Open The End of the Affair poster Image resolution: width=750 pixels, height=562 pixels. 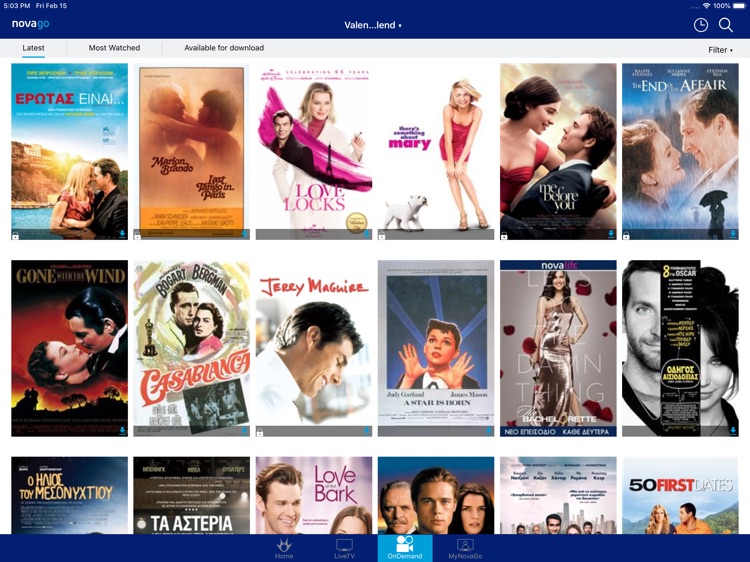pos(680,151)
